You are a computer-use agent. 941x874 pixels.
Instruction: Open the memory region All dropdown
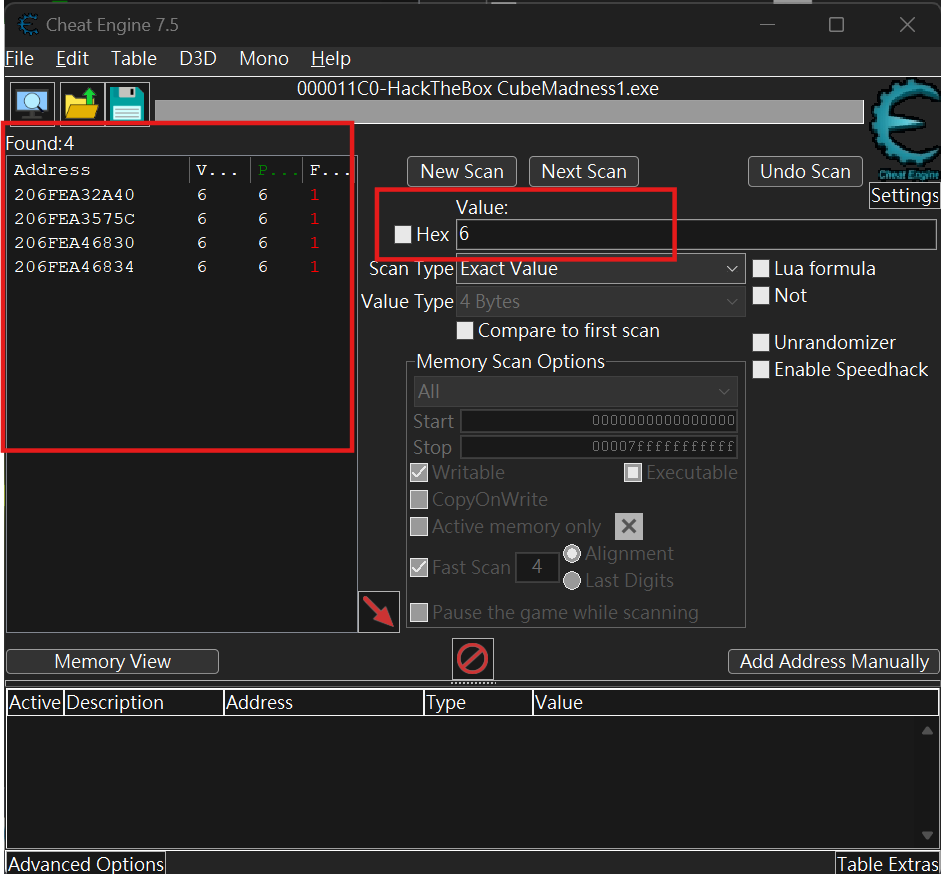tap(576, 391)
